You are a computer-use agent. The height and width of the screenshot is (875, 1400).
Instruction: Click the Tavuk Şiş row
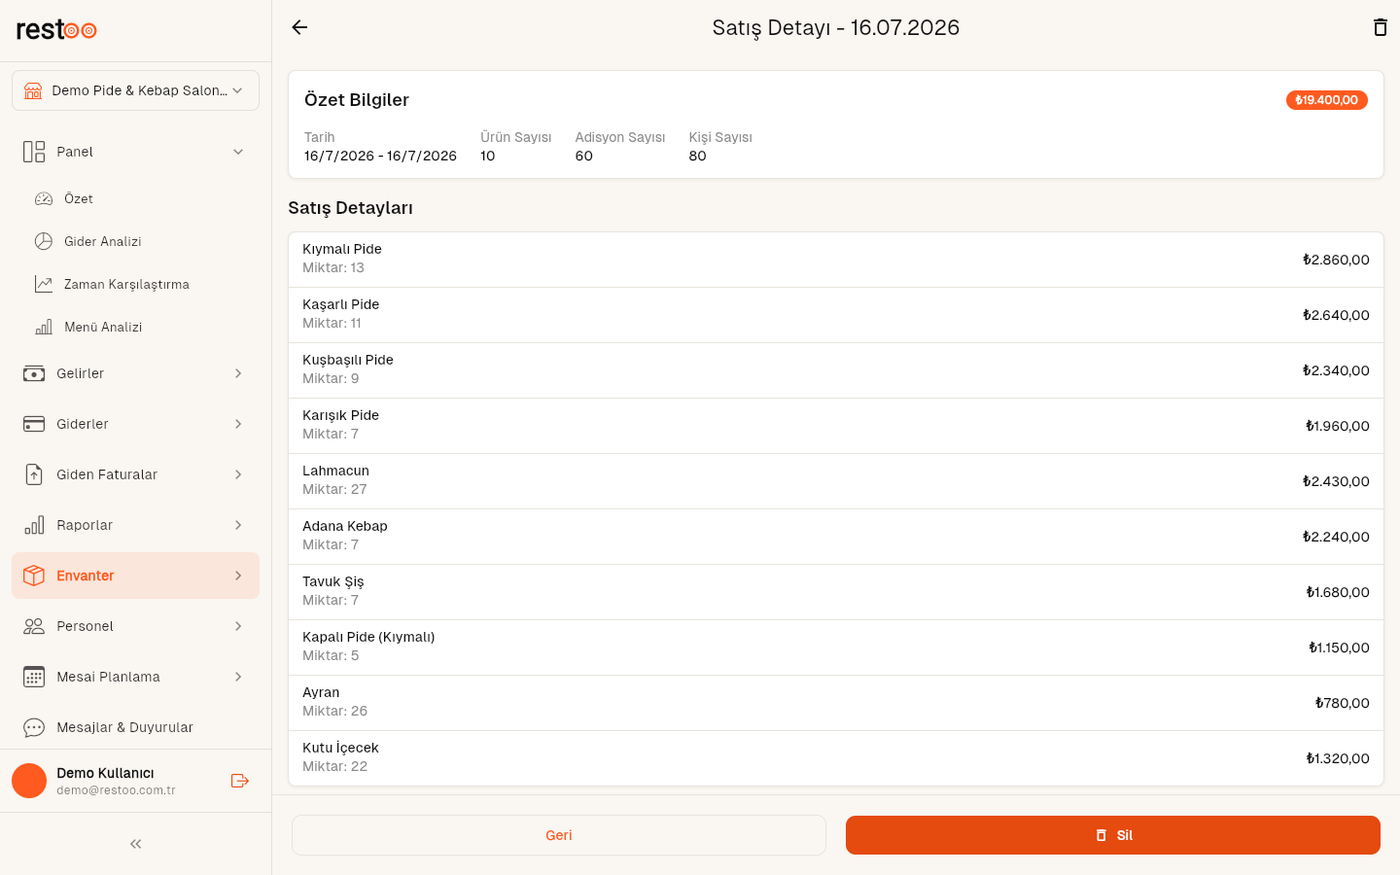(836, 592)
